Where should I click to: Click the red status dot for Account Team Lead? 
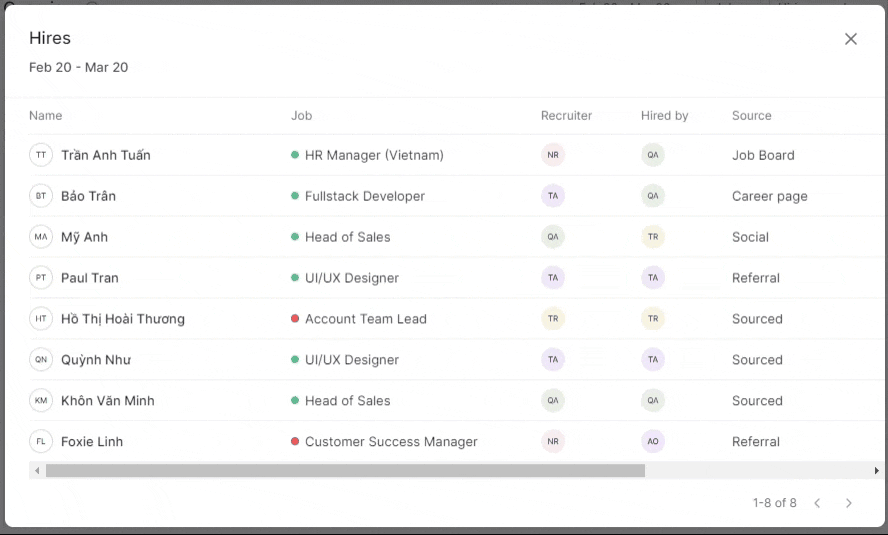tap(295, 319)
